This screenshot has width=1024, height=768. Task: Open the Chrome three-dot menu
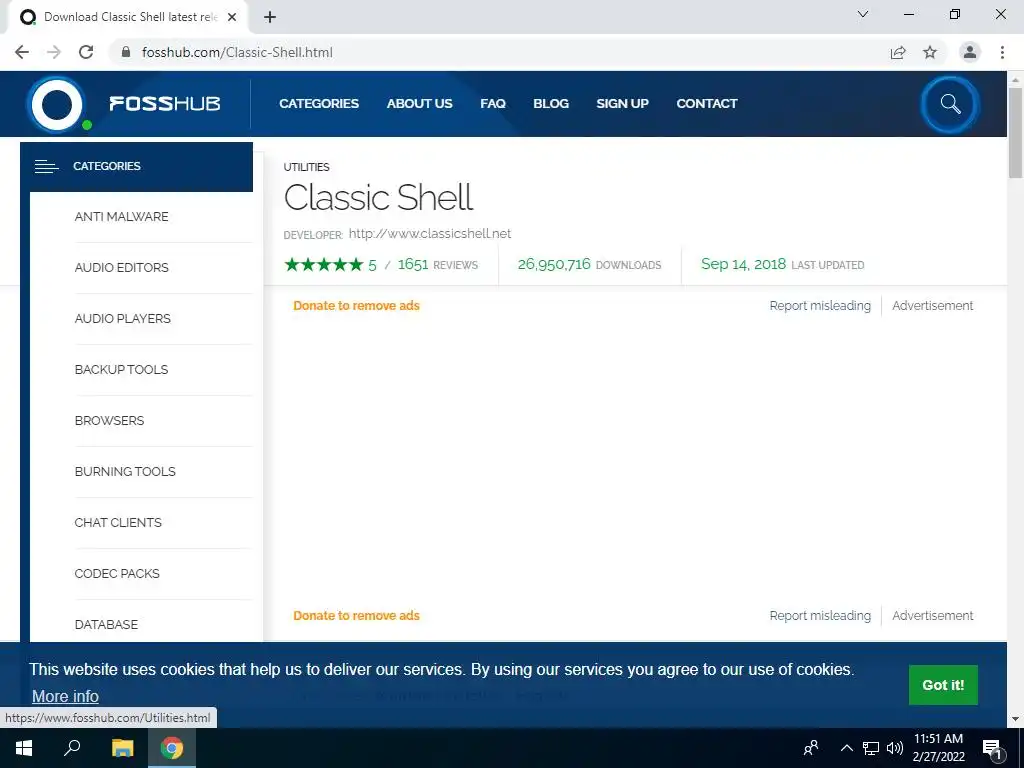tap(1002, 52)
